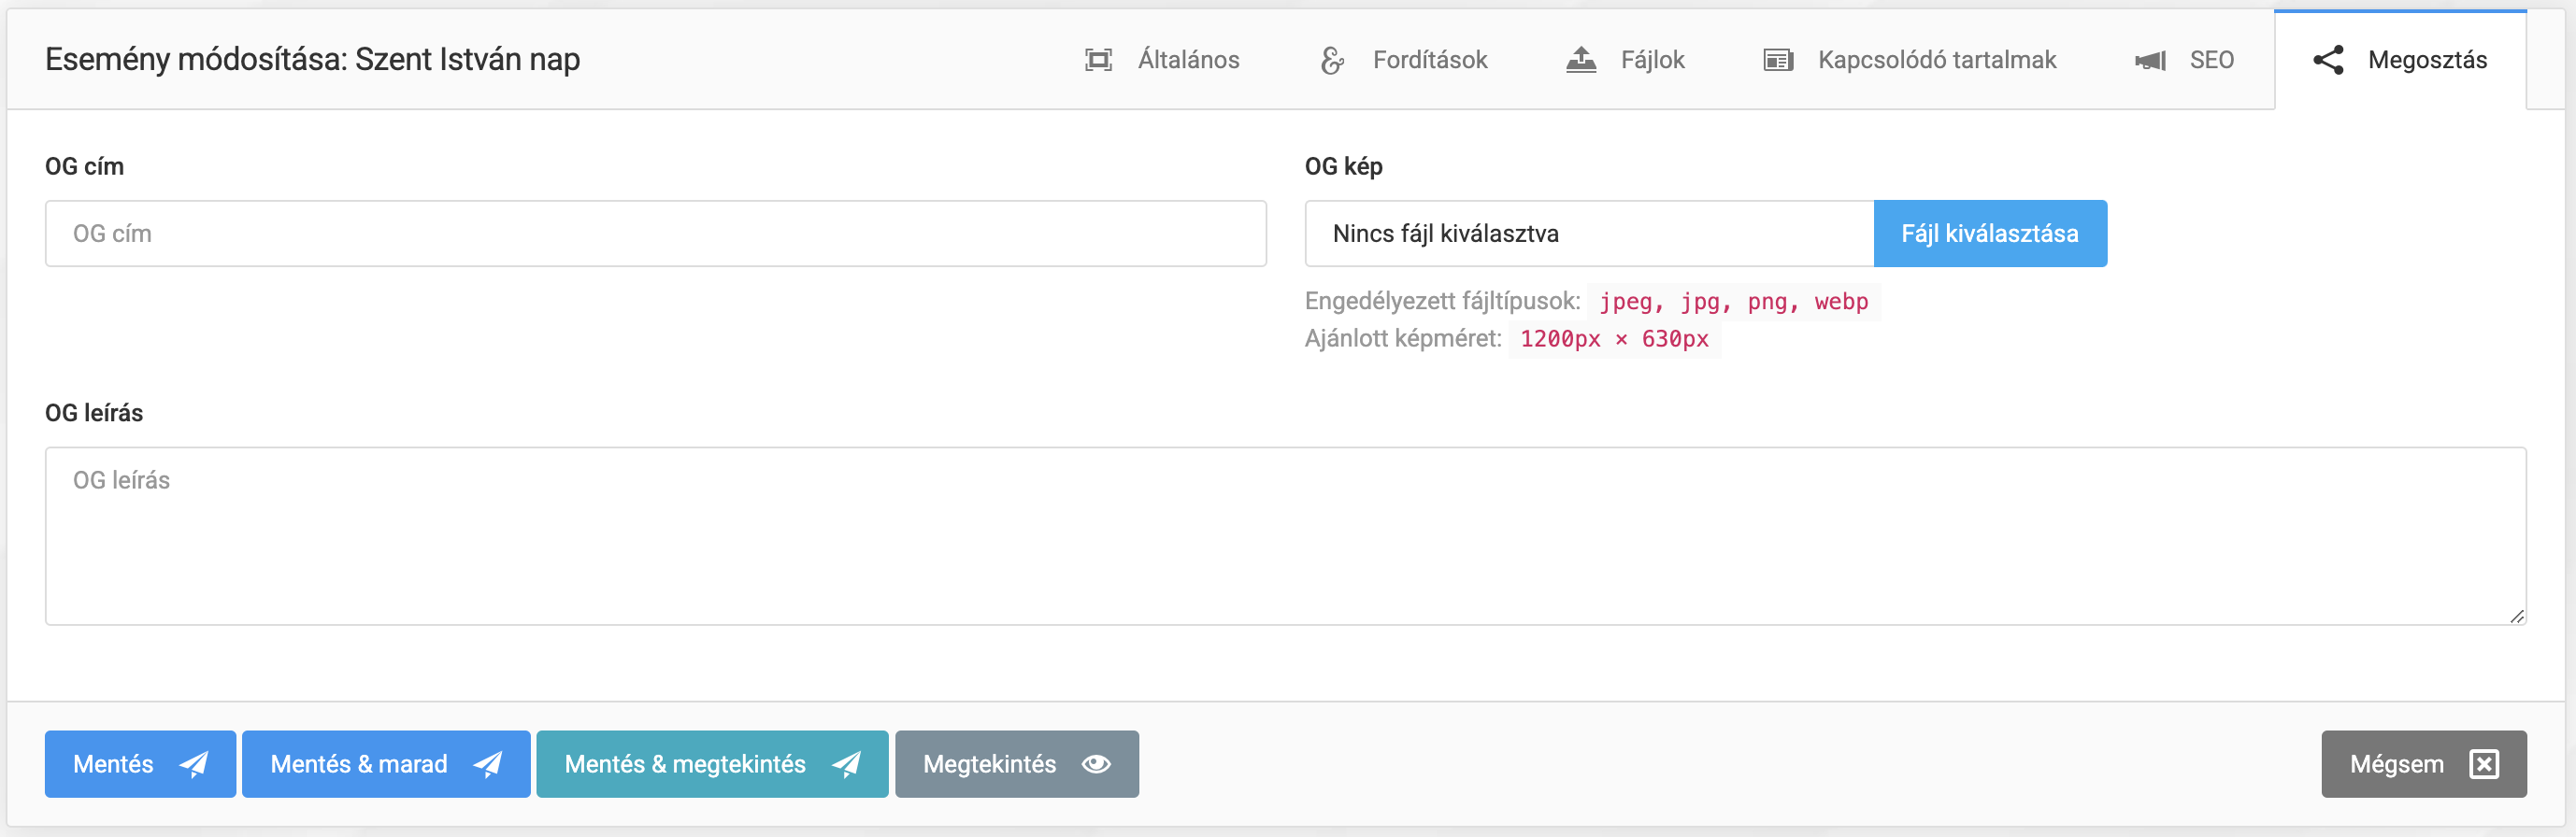Click the Megosztás share icon
The width and height of the screenshot is (2576, 837).
tap(2328, 60)
